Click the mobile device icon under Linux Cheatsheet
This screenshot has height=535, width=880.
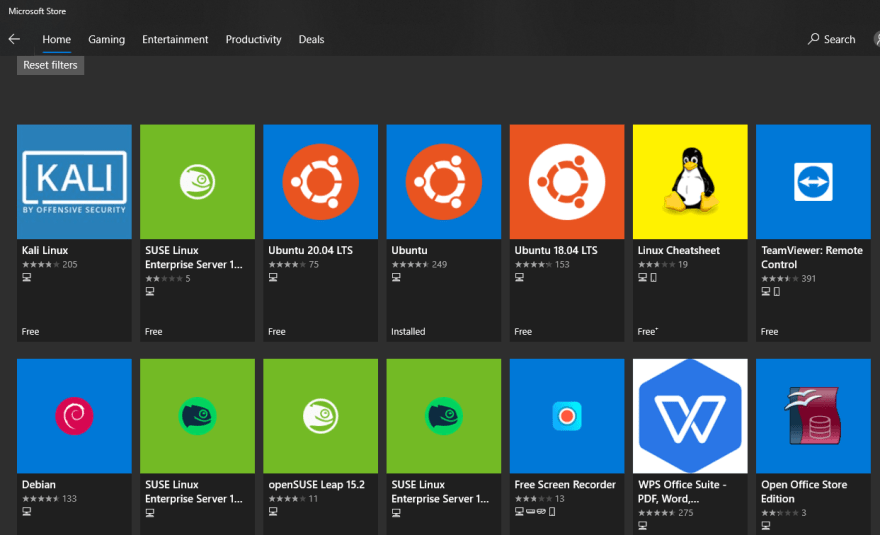tap(653, 277)
